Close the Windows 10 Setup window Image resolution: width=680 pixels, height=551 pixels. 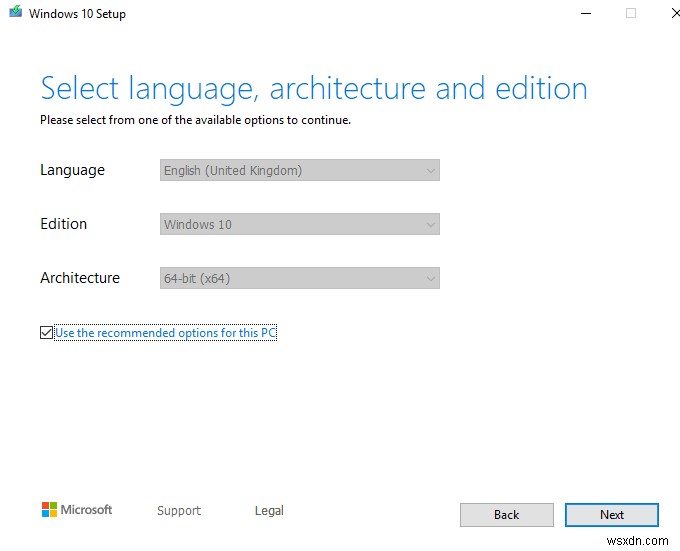point(675,13)
